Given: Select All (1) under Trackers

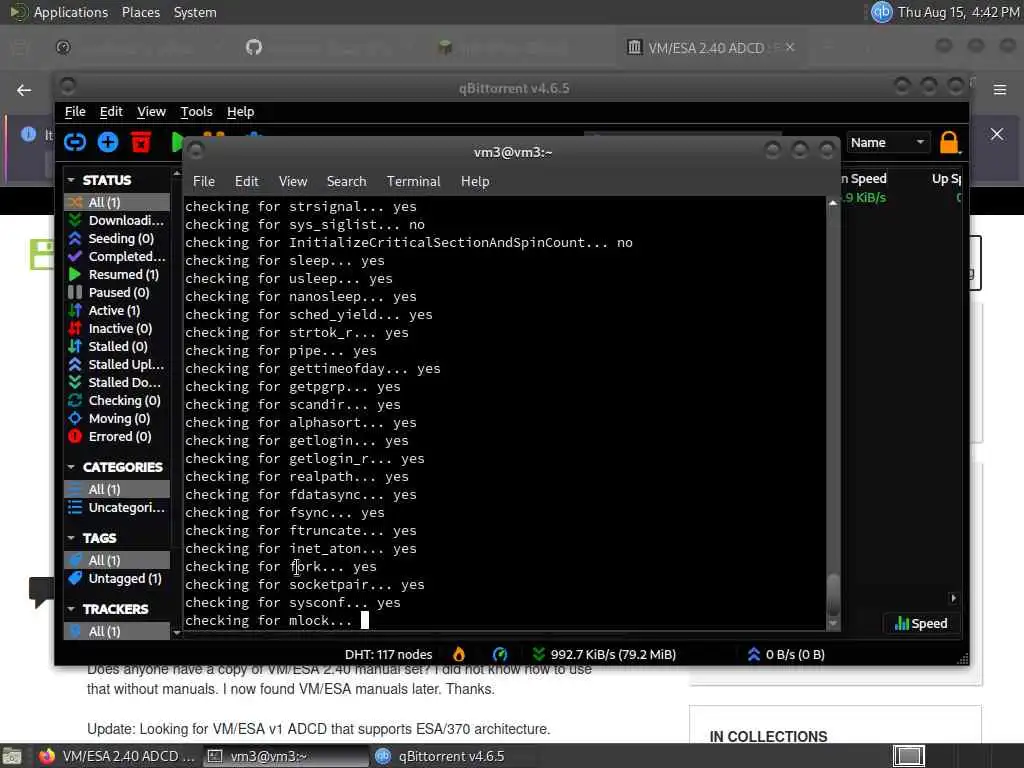Looking at the screenshot, I should pyautogui.click(x=117, y=632).
